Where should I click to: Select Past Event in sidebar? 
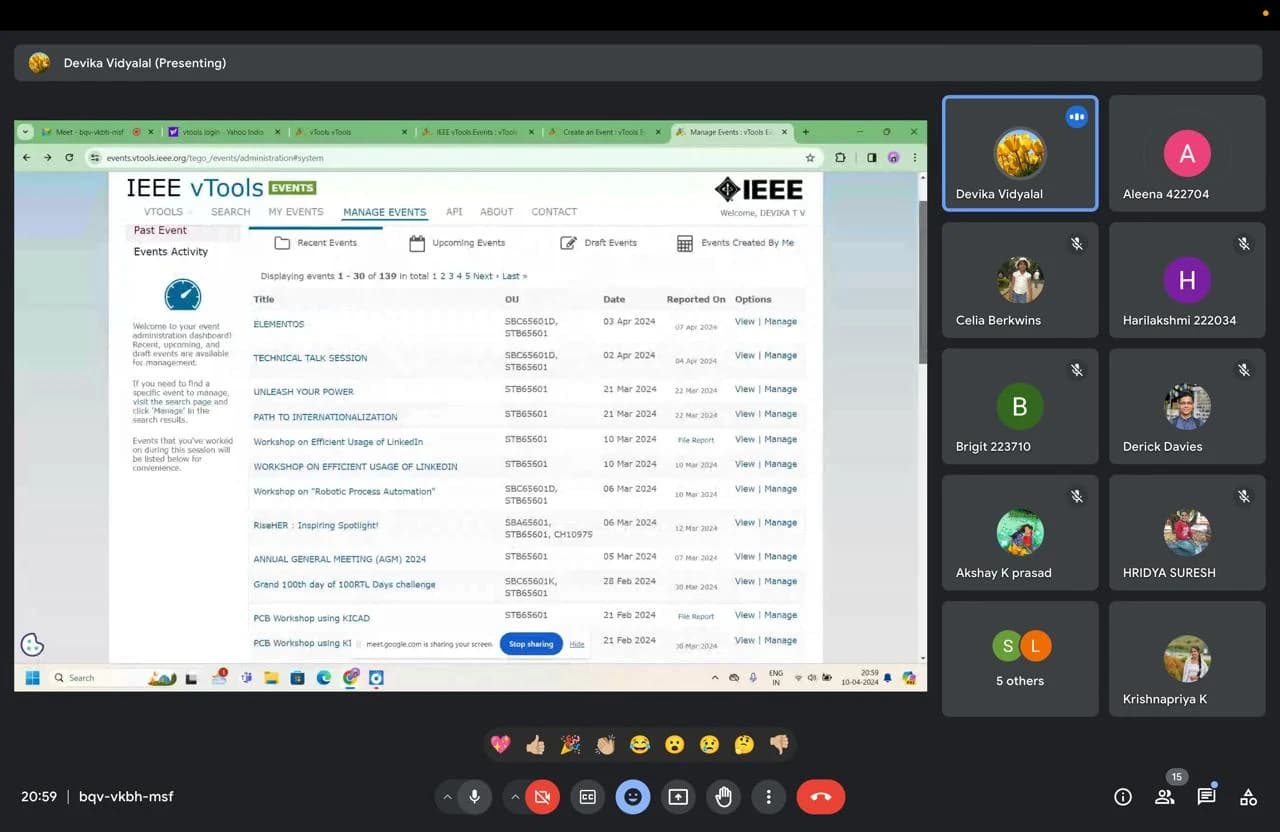point(160,230)
